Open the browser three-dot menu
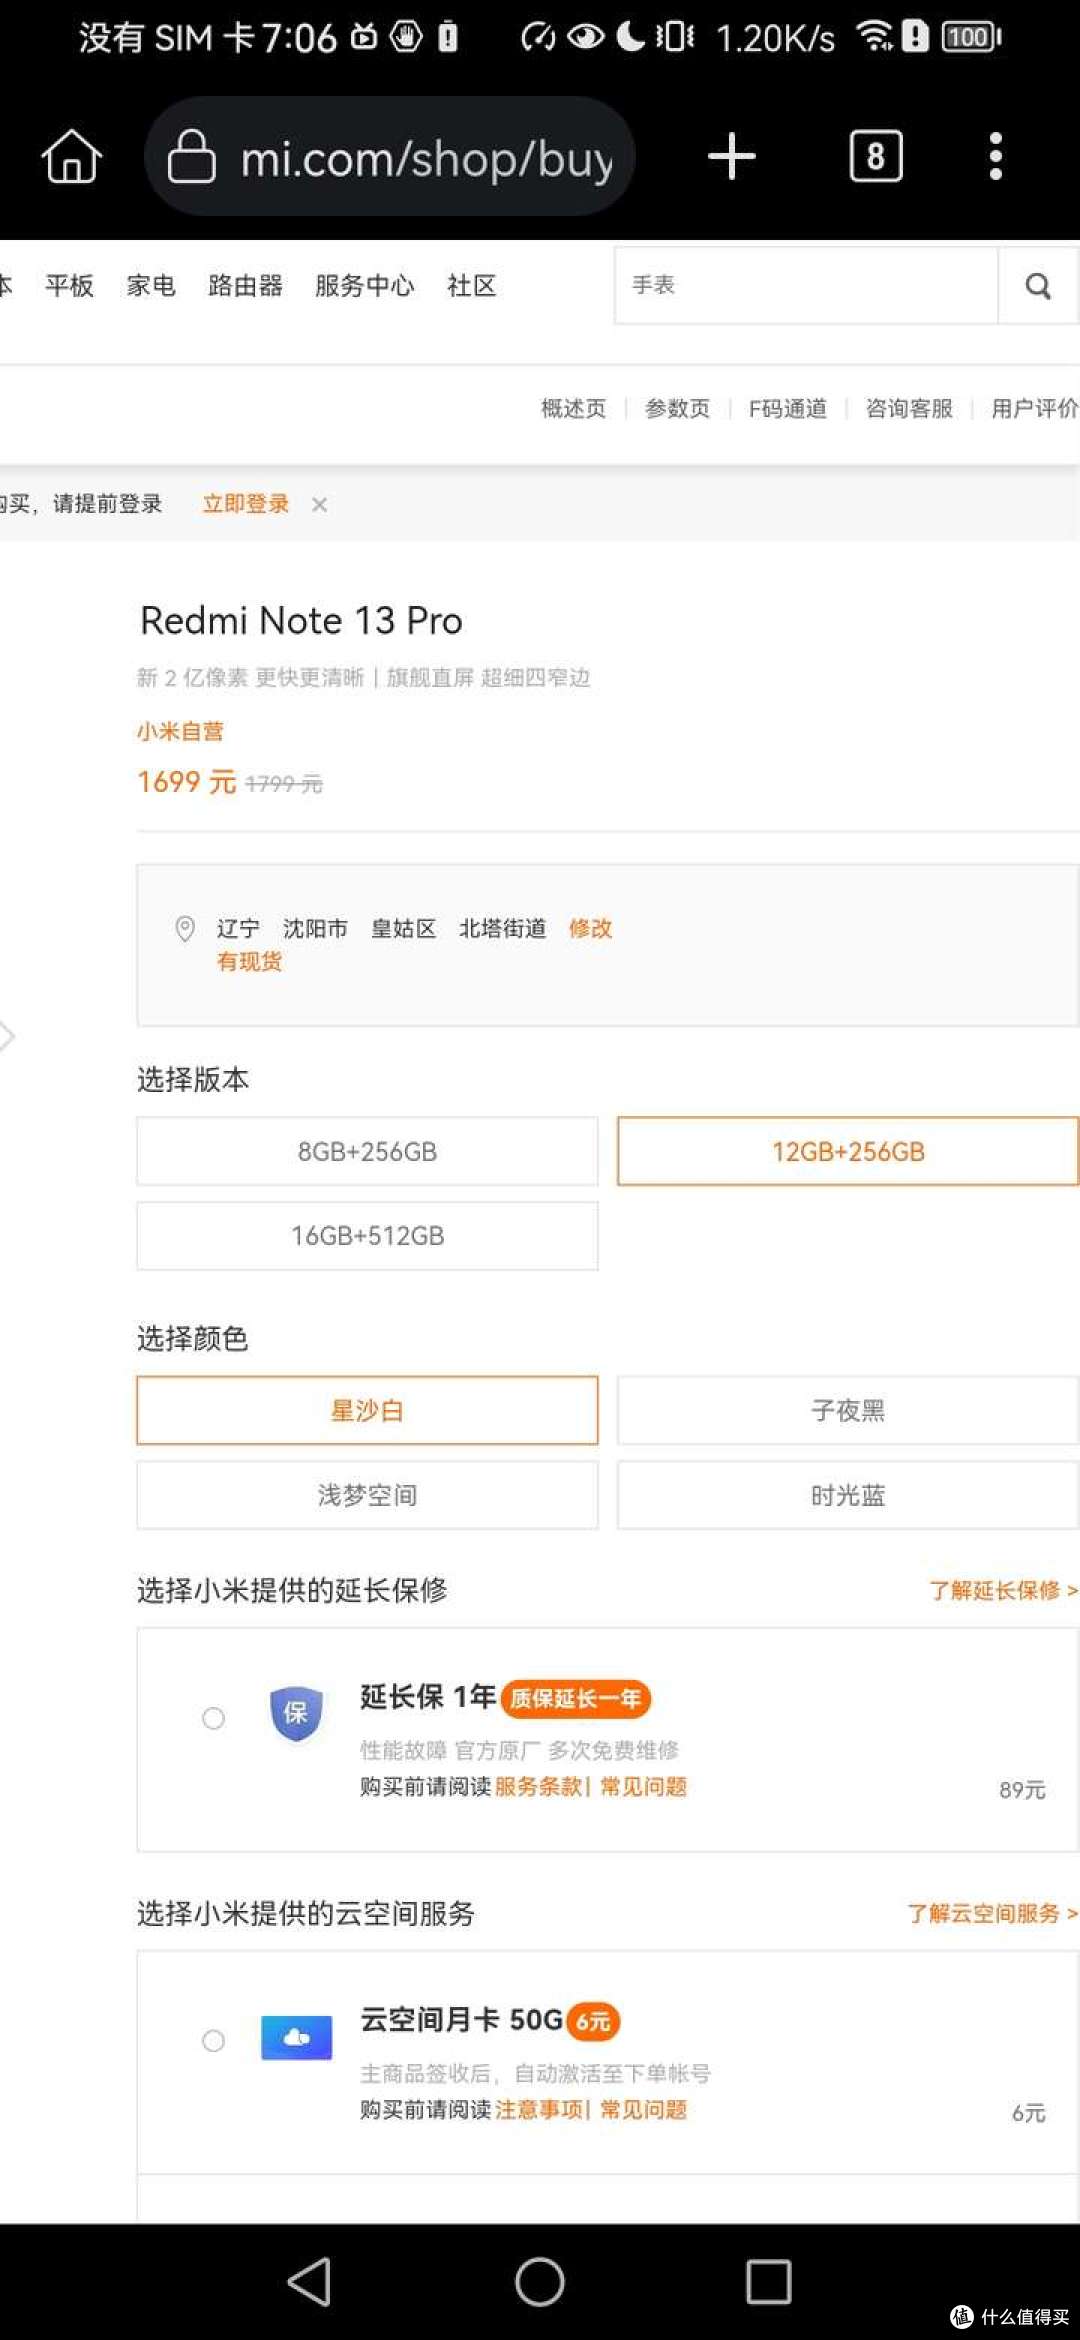The height and width of the screenshot is (2340, 1080). click(995, 156)
